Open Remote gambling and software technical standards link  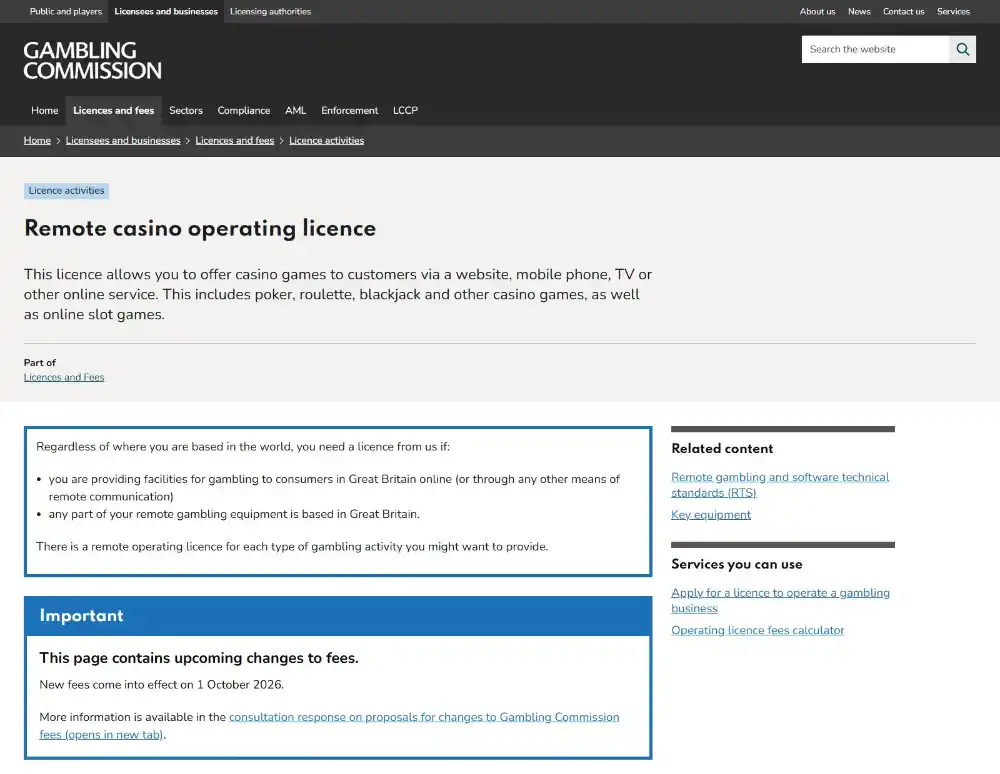coord(780,485)
